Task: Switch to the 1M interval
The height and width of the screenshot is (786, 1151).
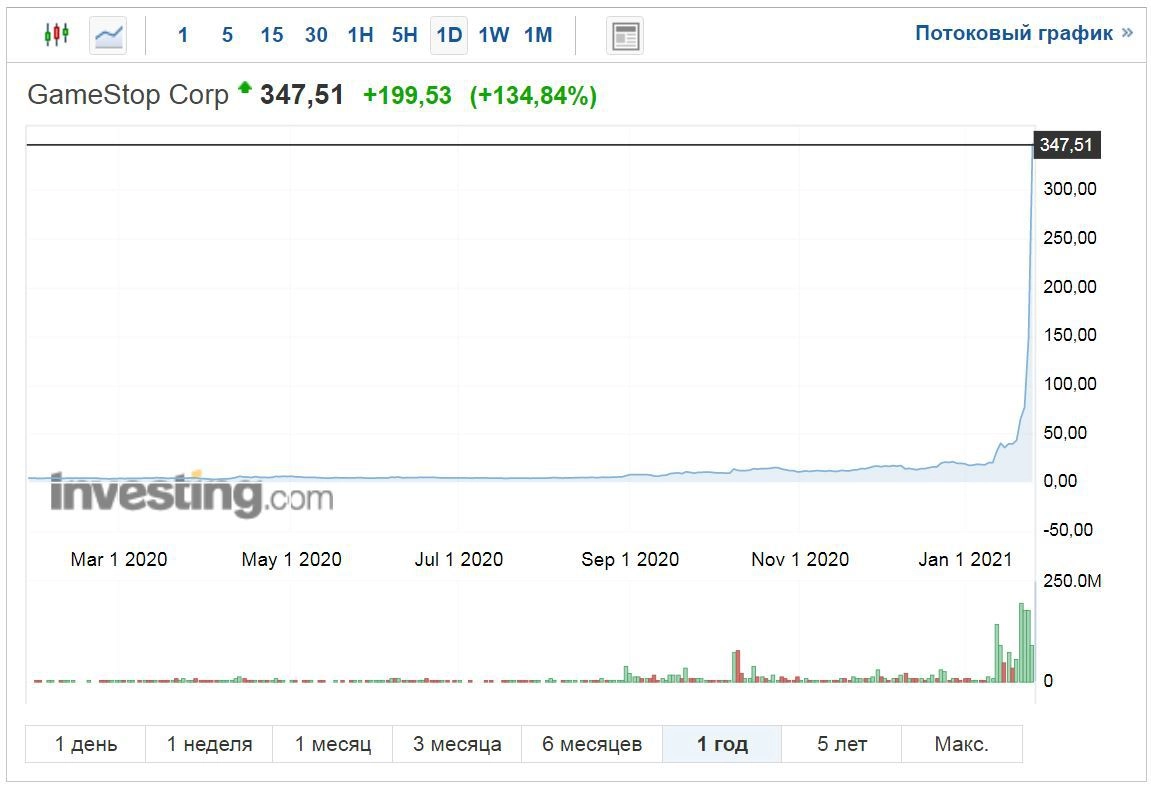Action: point(538,35)
